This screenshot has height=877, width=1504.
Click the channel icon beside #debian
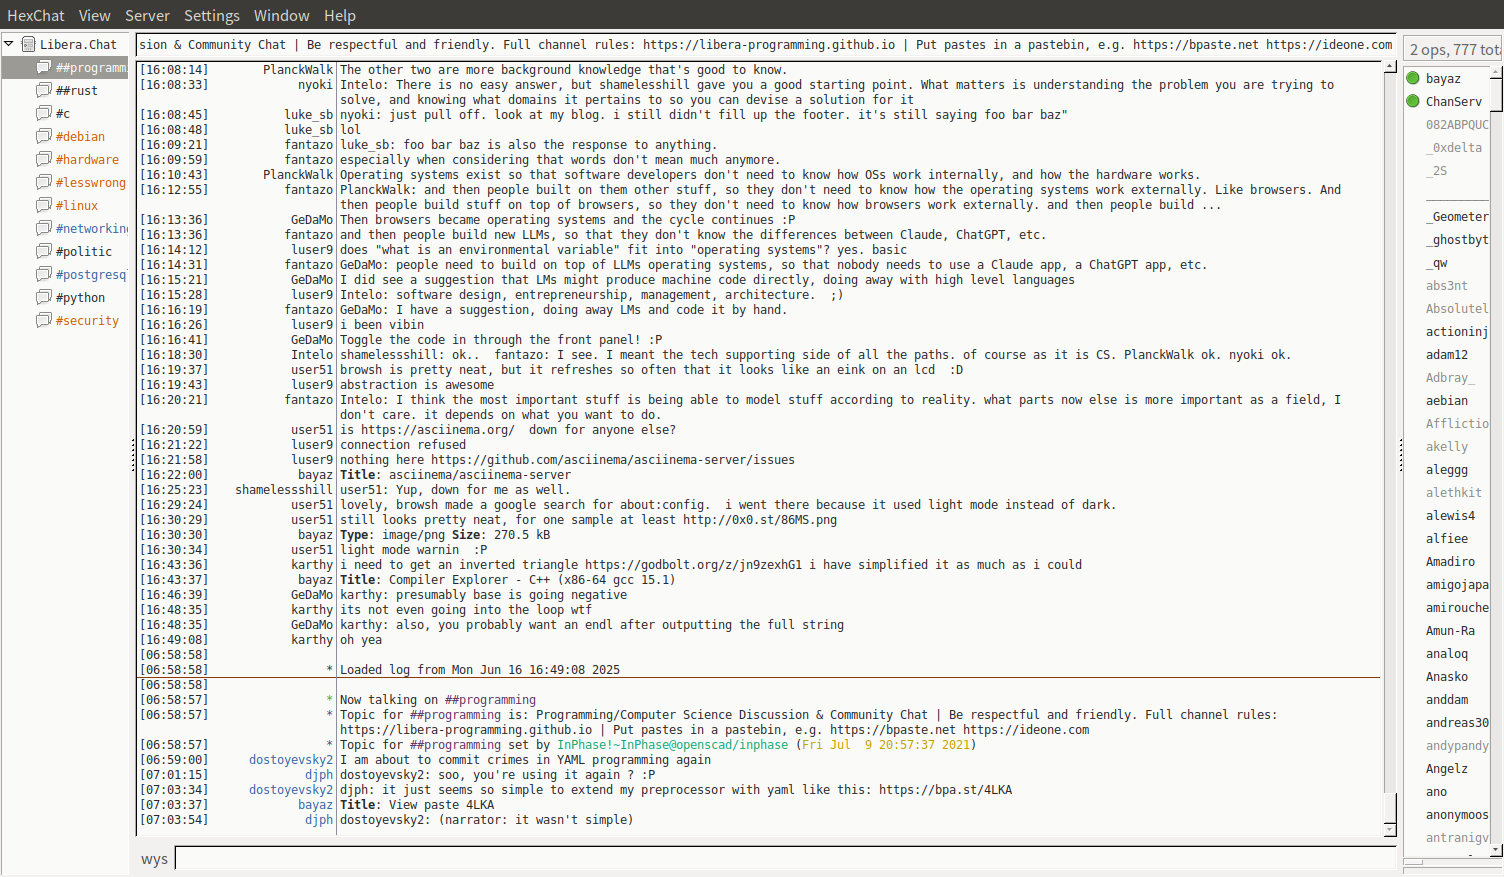[x=44, y=136]
